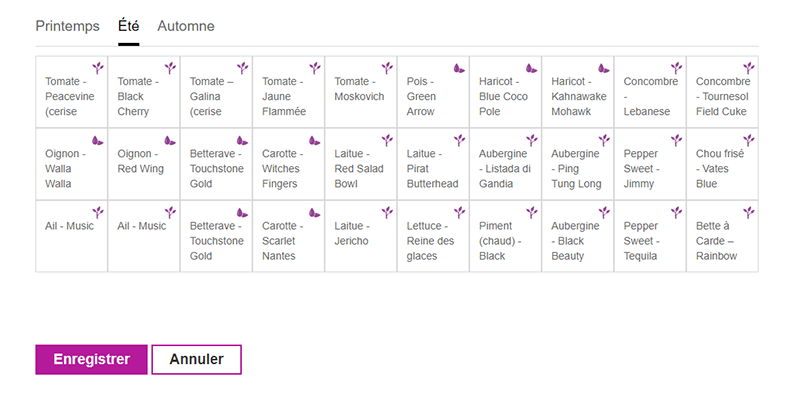Click seed icon on Haricot - Kahnawake Mohawk
800x398 pixels.
tap(604, 68)
